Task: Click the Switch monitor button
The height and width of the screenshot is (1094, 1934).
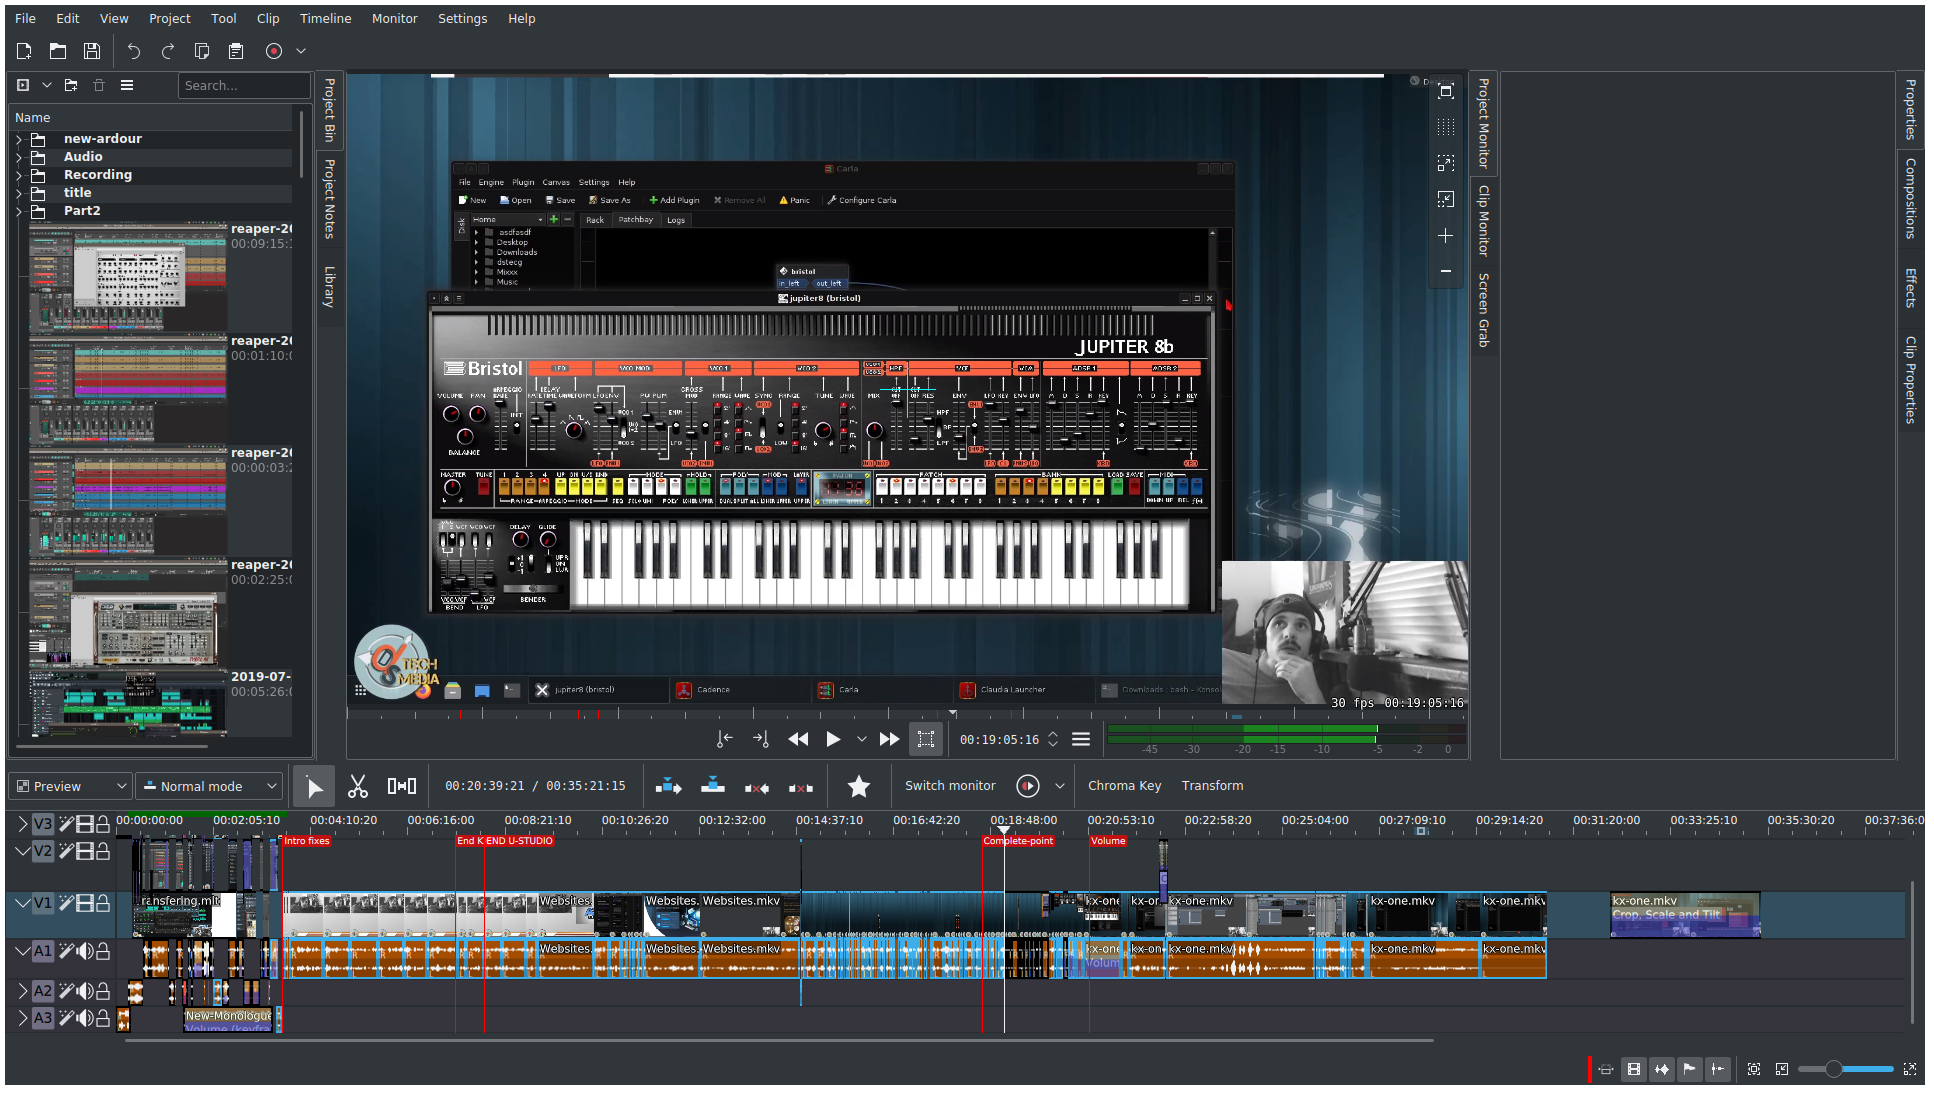Action: coord(949,786)
